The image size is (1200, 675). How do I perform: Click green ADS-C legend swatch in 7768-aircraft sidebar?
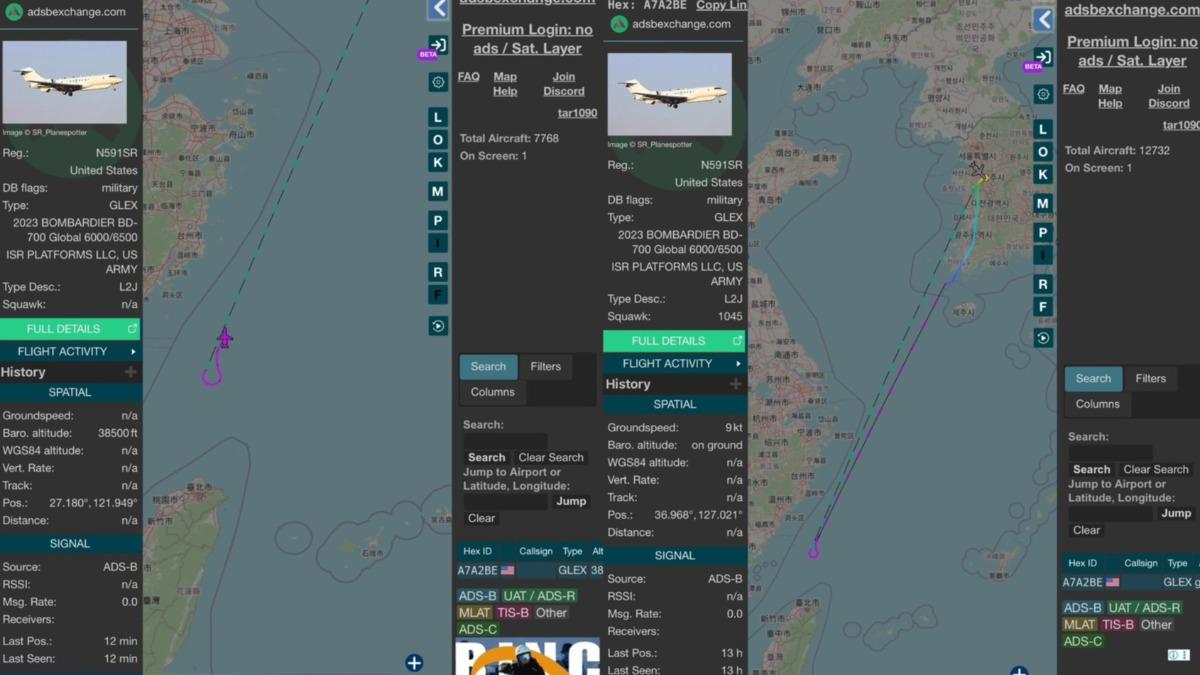tap(477, 629)
